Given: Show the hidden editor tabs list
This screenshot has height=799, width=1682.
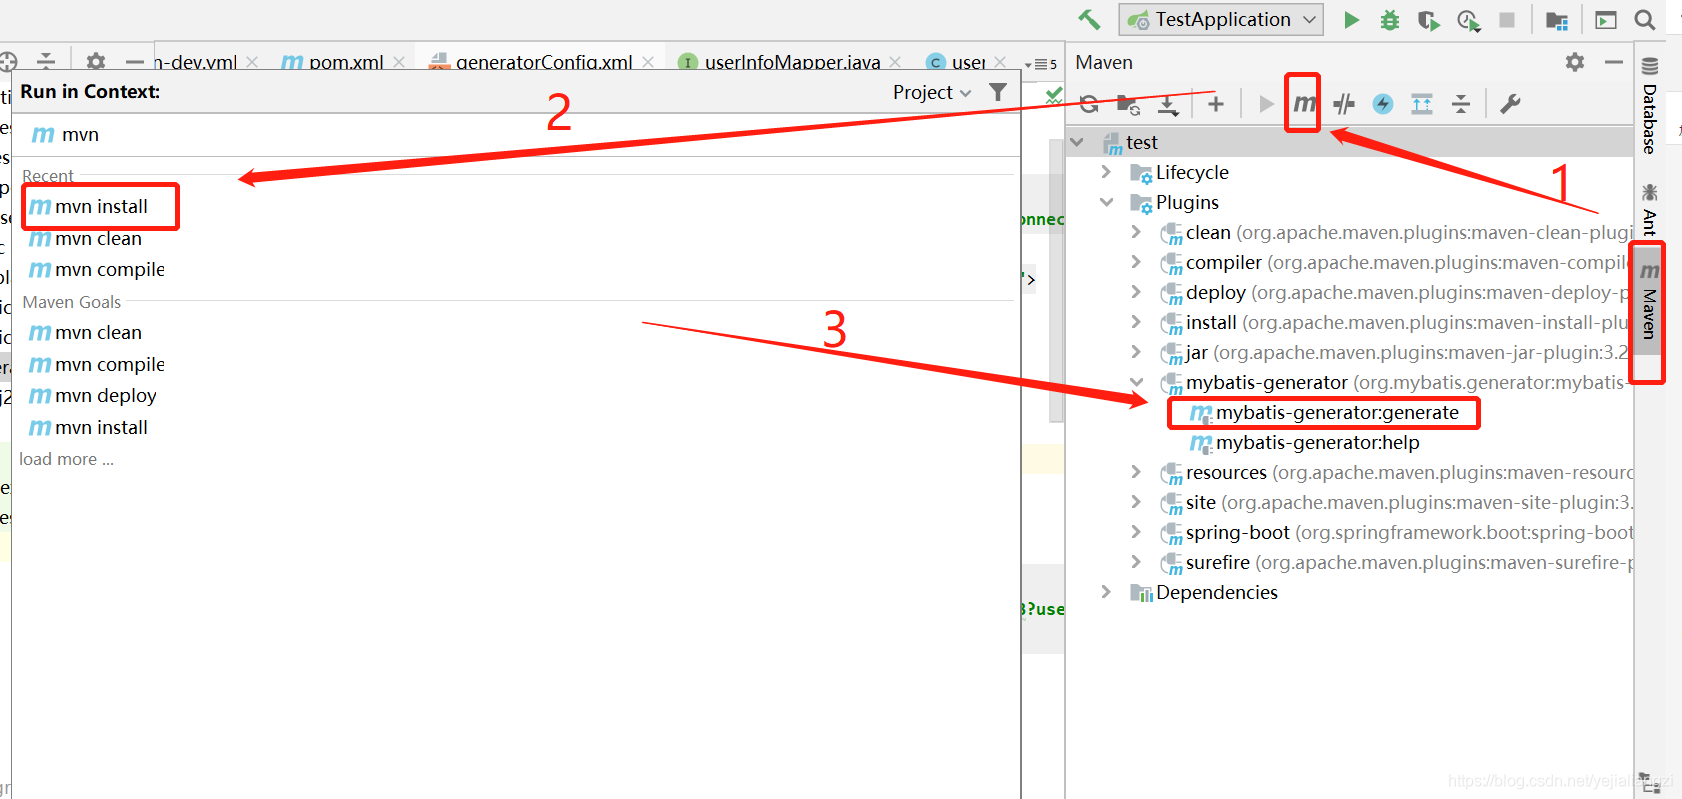Looking at the screenshot, I should point(1041,64).
